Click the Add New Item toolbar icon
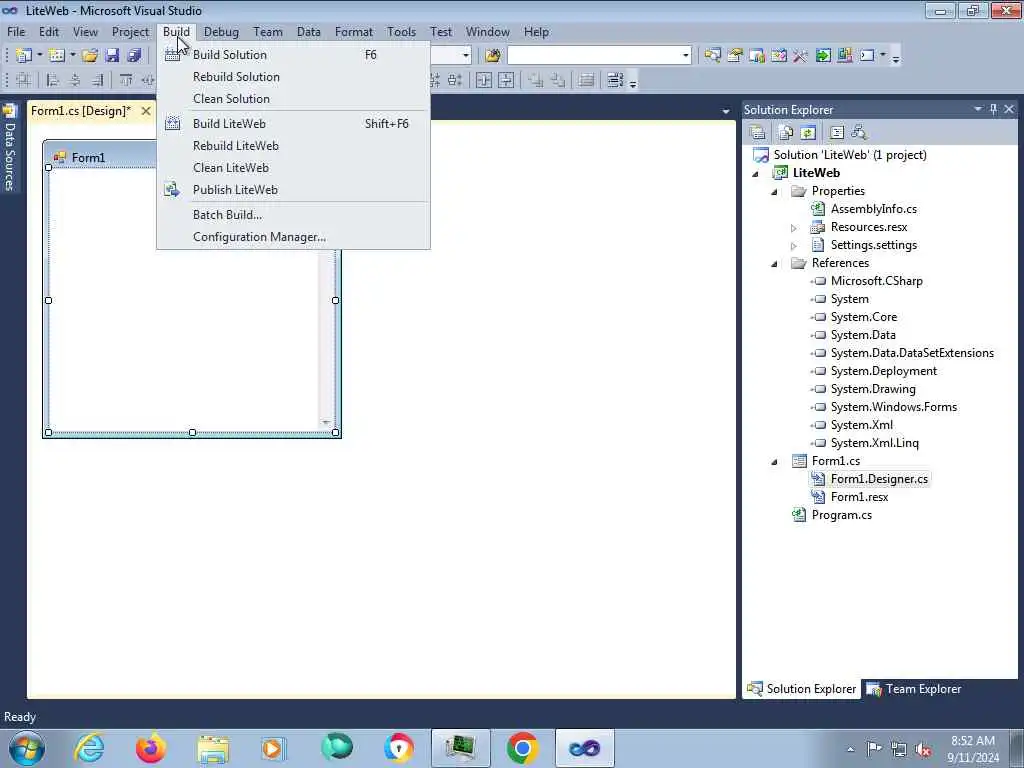The image size is (1024, 768). click(57, 56)
